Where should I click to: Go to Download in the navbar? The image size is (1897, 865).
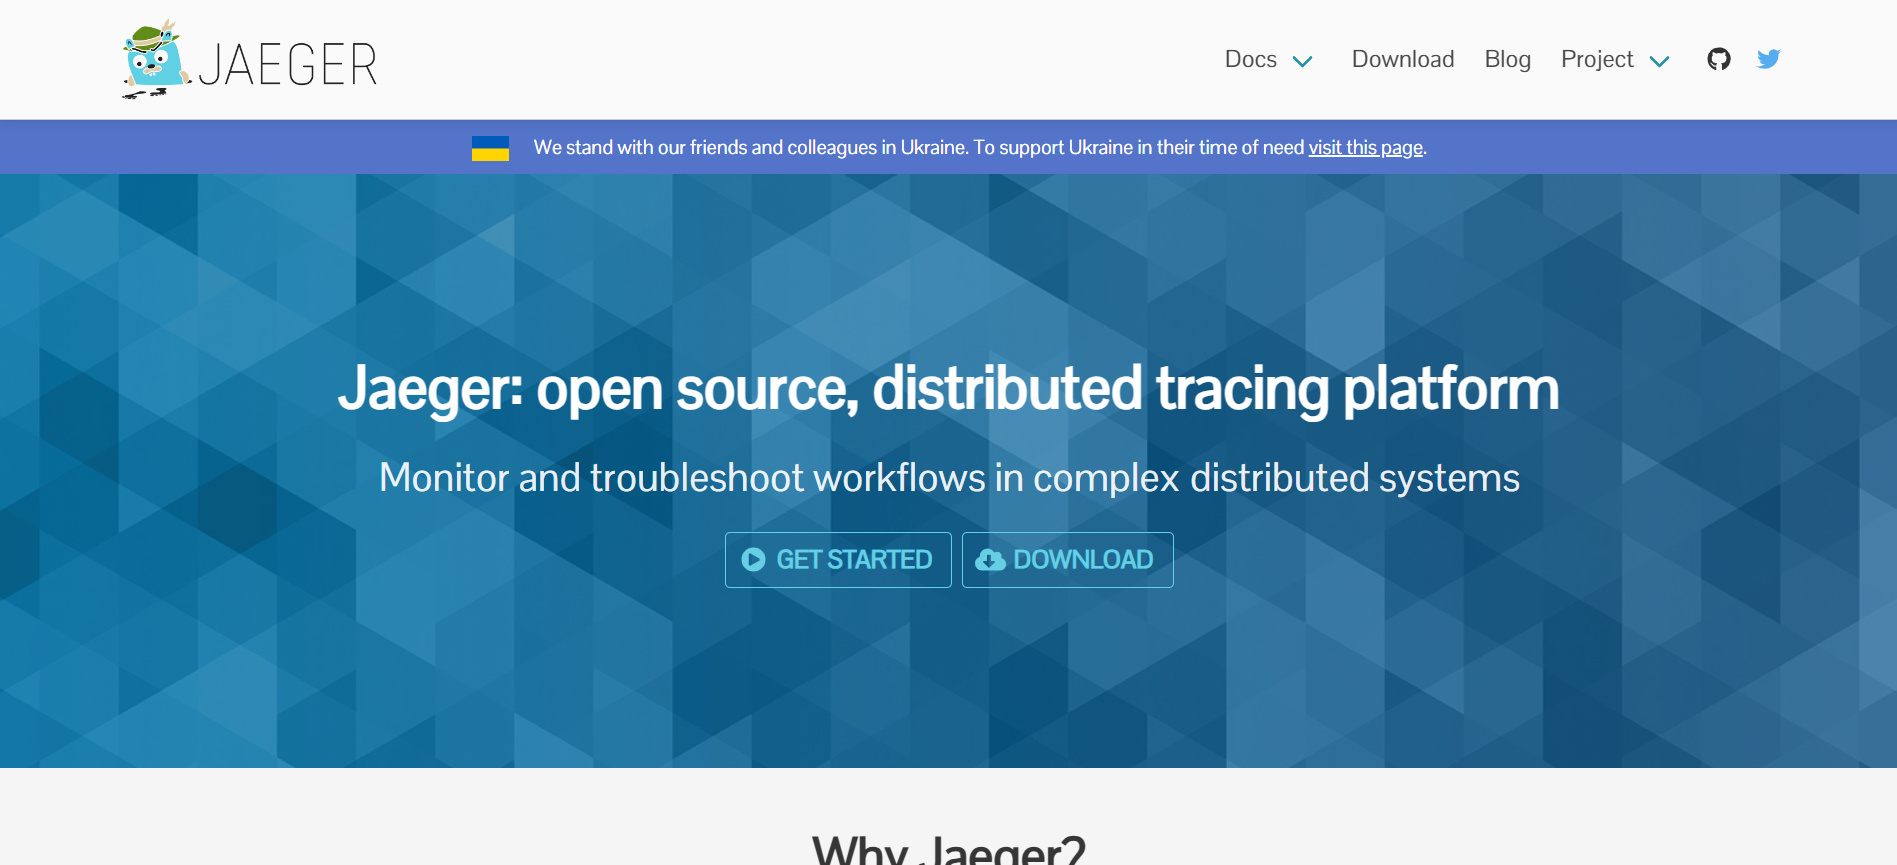pyautogui.click(x=1403, y=59)
